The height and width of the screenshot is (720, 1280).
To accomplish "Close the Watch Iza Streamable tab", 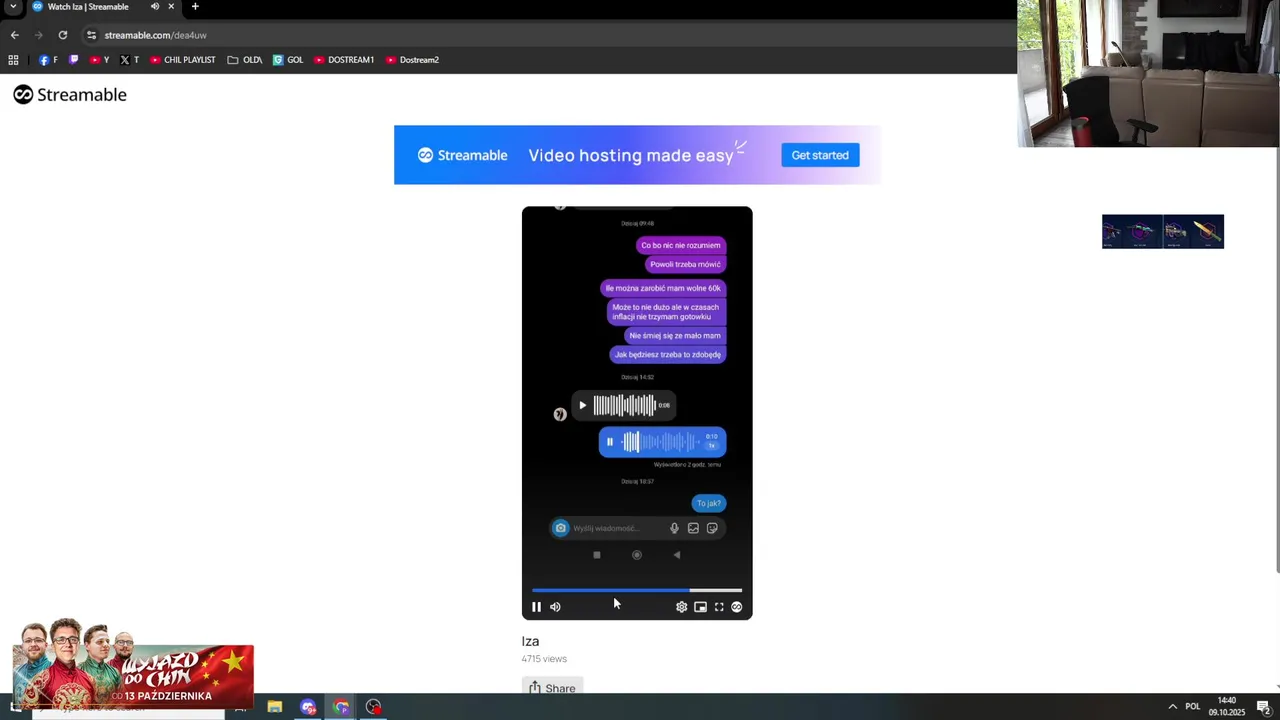I will pyautogui.click(x=171, y=7).
